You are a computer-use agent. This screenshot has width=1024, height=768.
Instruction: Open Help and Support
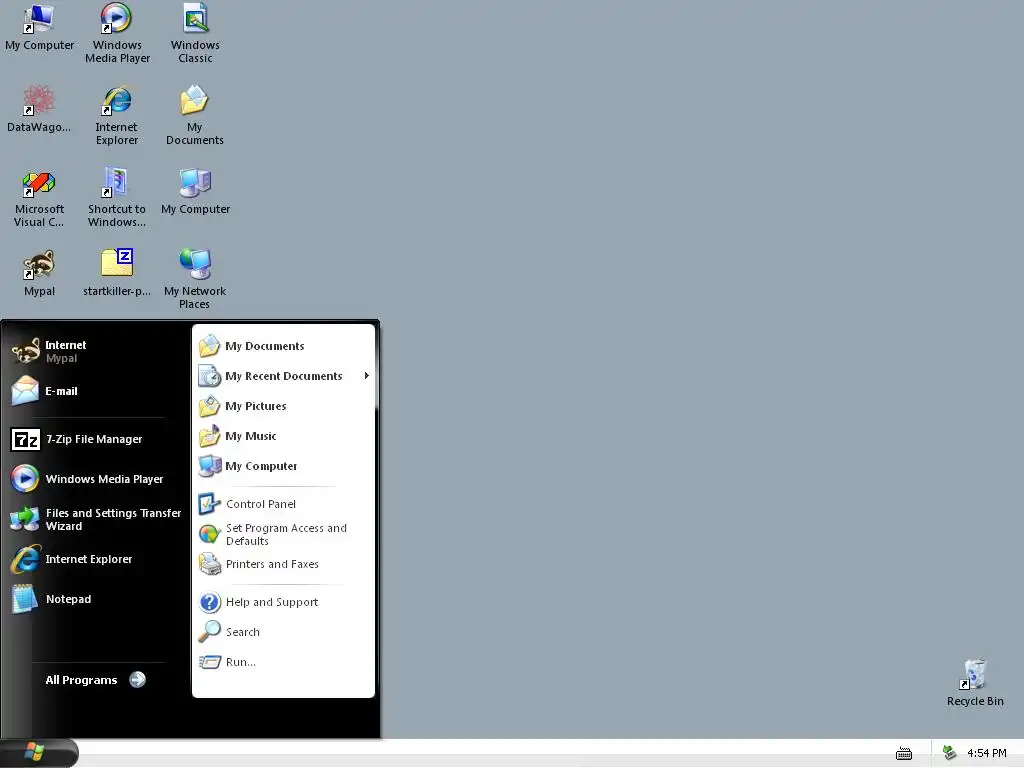click(x=283, y=602)
